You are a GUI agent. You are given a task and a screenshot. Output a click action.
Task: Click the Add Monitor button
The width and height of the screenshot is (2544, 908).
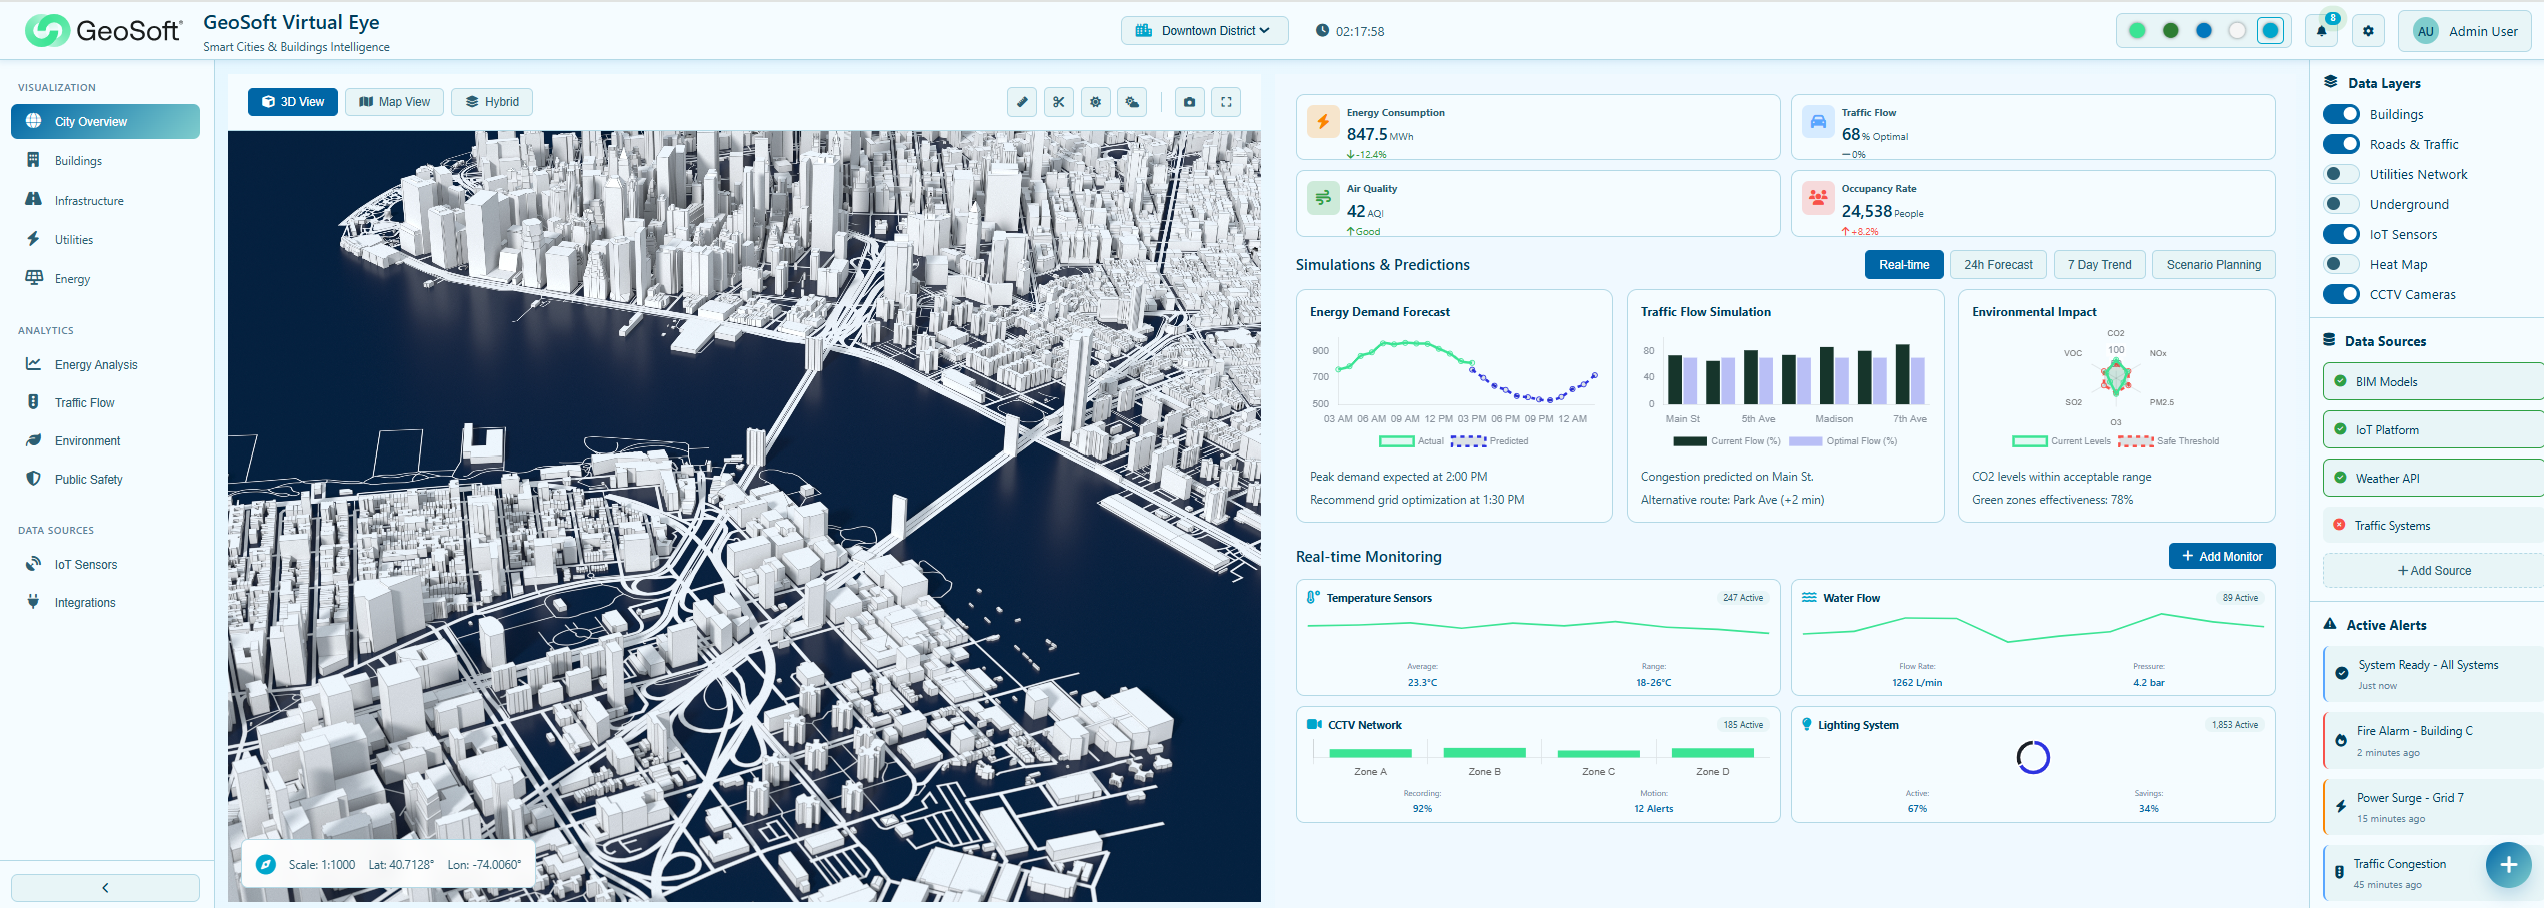pyautogui.click(x=2221, y=556)
